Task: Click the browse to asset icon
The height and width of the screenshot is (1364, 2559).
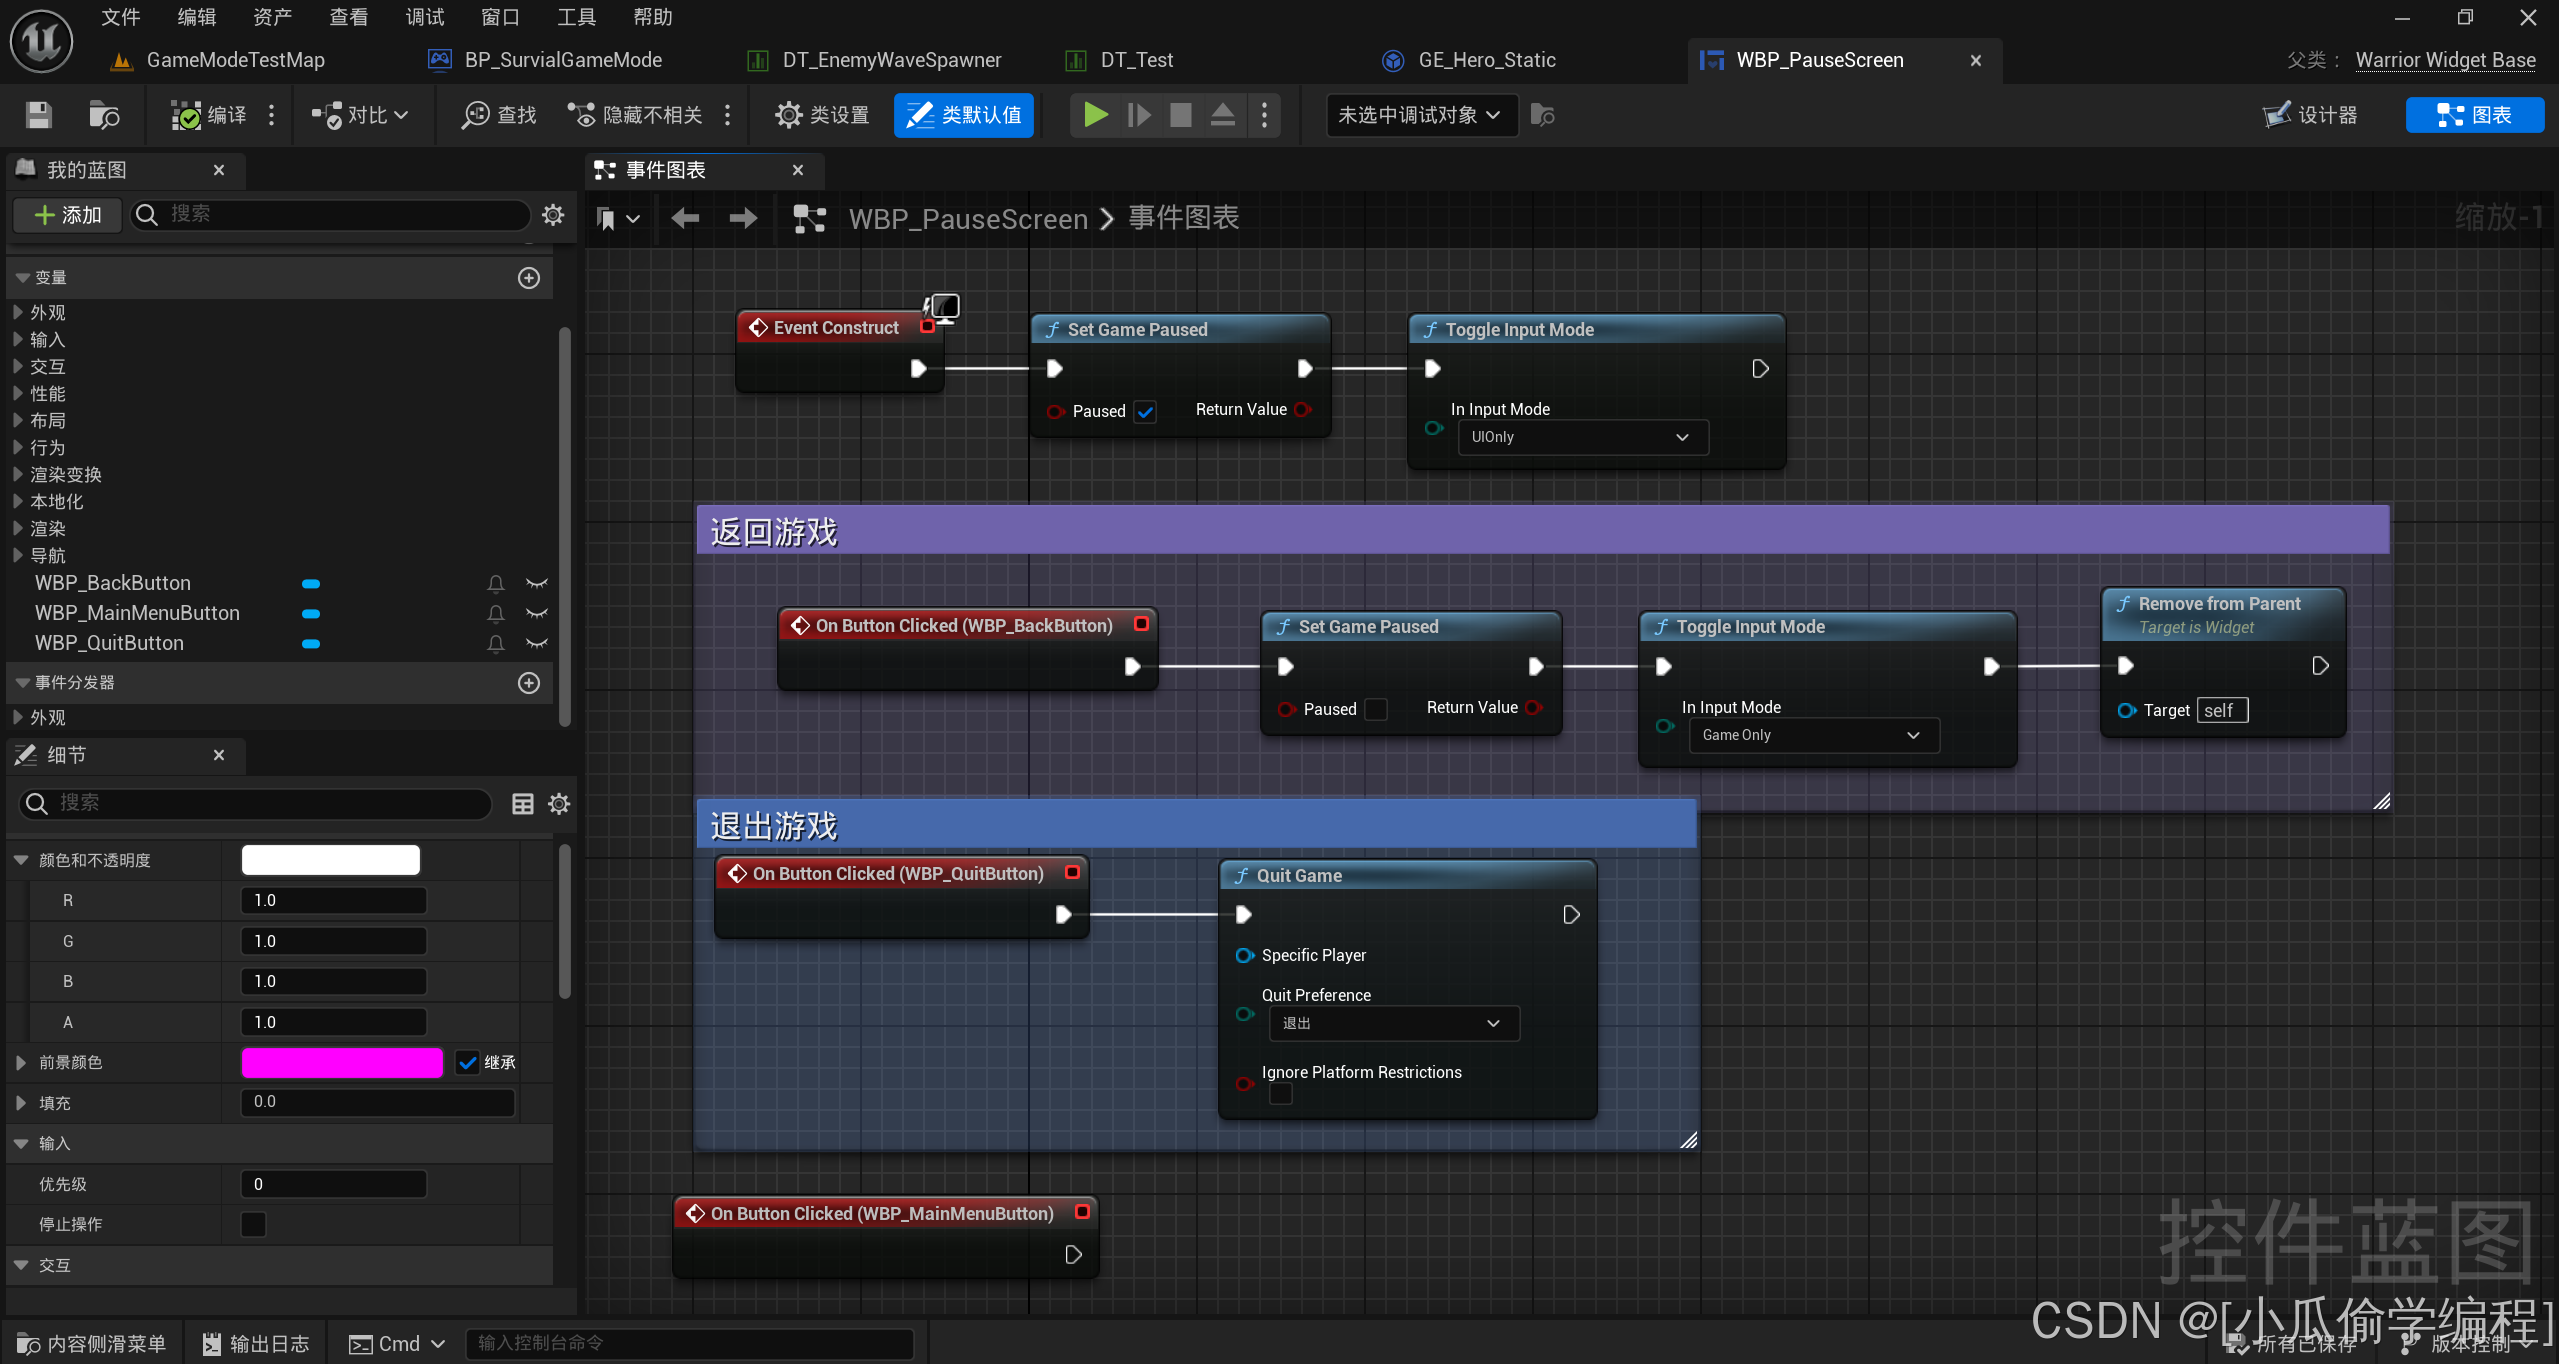Action: coord(103,115)
